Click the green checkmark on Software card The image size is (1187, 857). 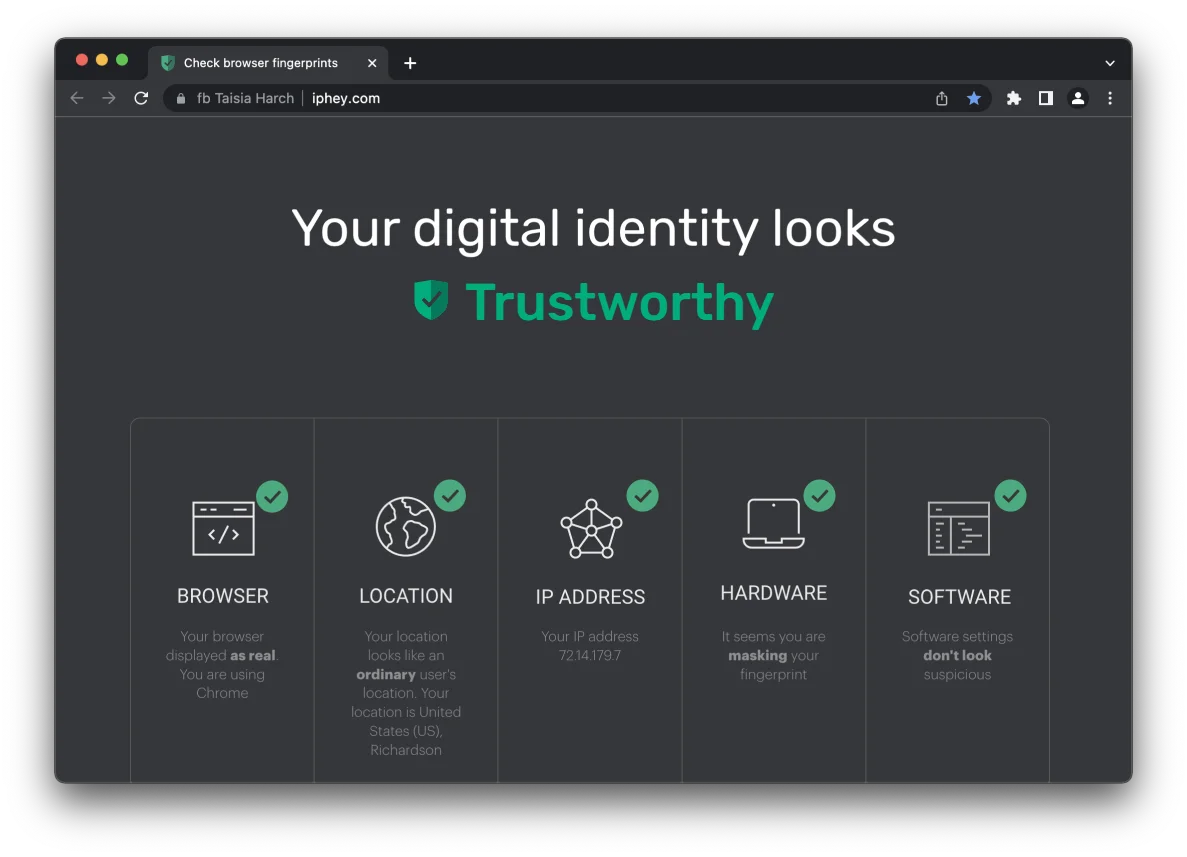coord(1010,496)
